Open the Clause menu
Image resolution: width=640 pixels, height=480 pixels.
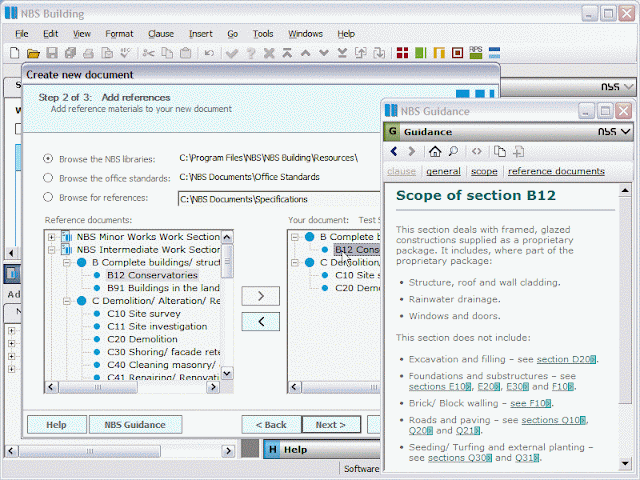point(161,34)
